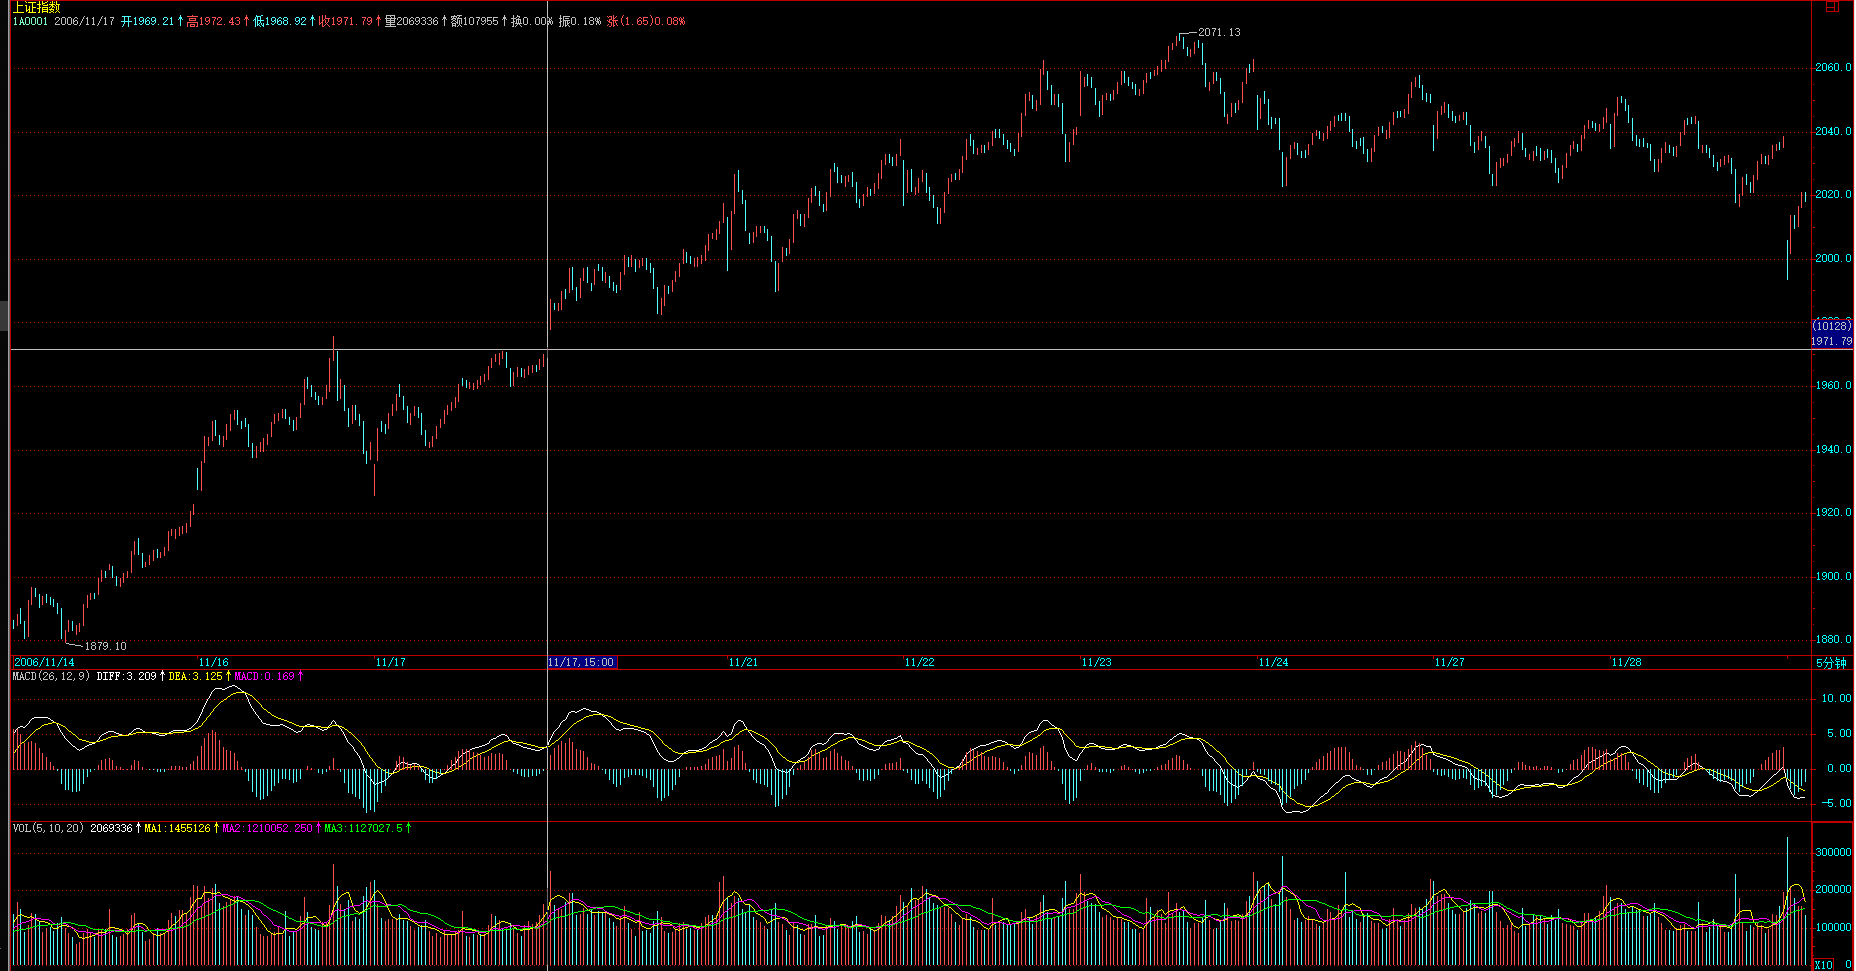
Task: Click the 11/21 date on time axis
Action: (743, 662)
